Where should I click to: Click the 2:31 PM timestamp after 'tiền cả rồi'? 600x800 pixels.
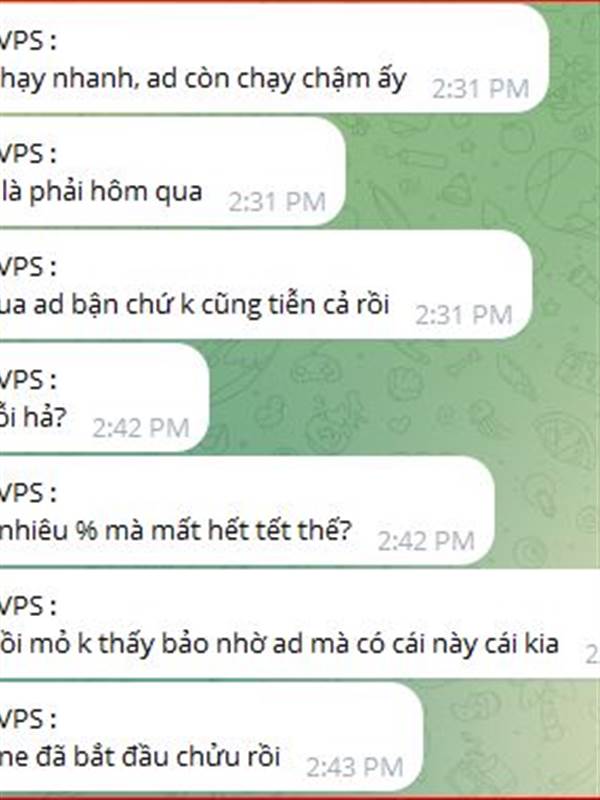point(463,315)
